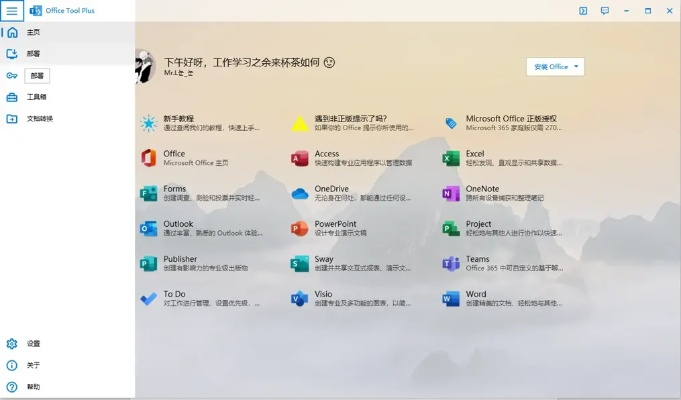This screenshot has height=400, width=681.
Task: Open the key icon activation page
Action: pyautogui.click(x=12, y=76)
